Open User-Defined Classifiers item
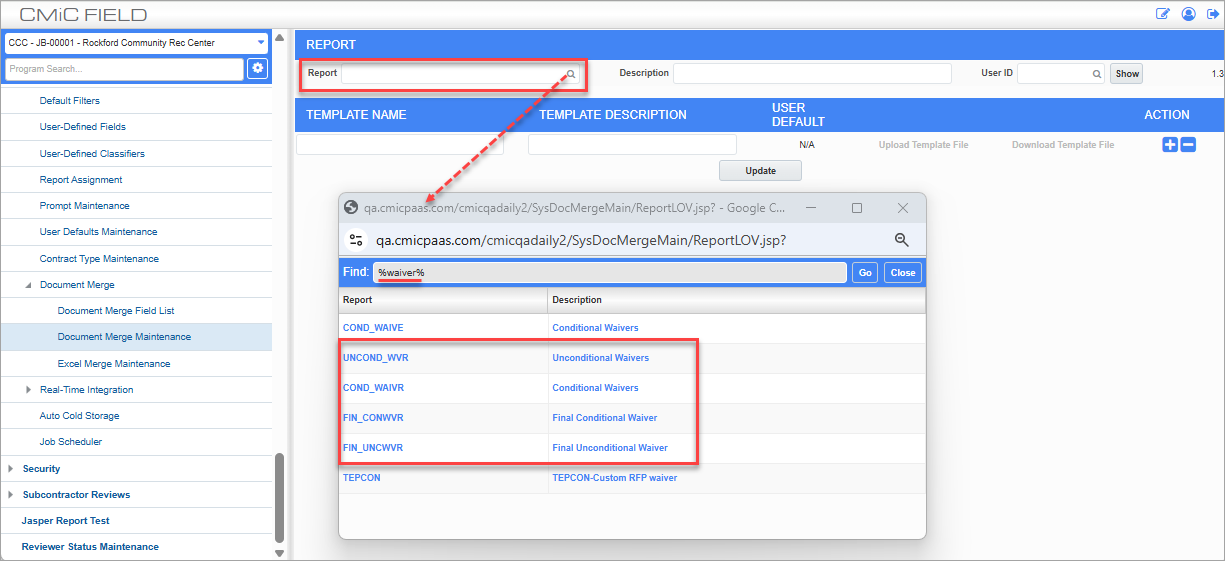This screenshot has height=561, width=1225. pyautogui.click(x=92, y=154)
